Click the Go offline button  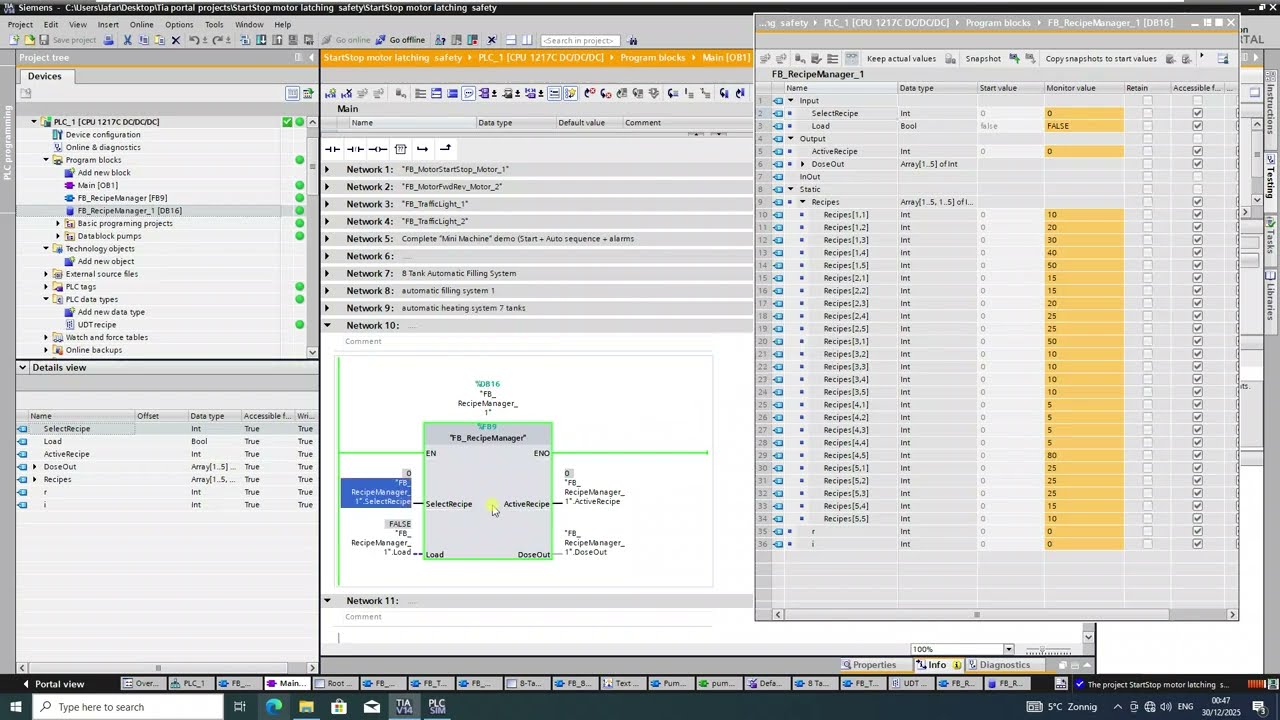(x=399, y=40)
